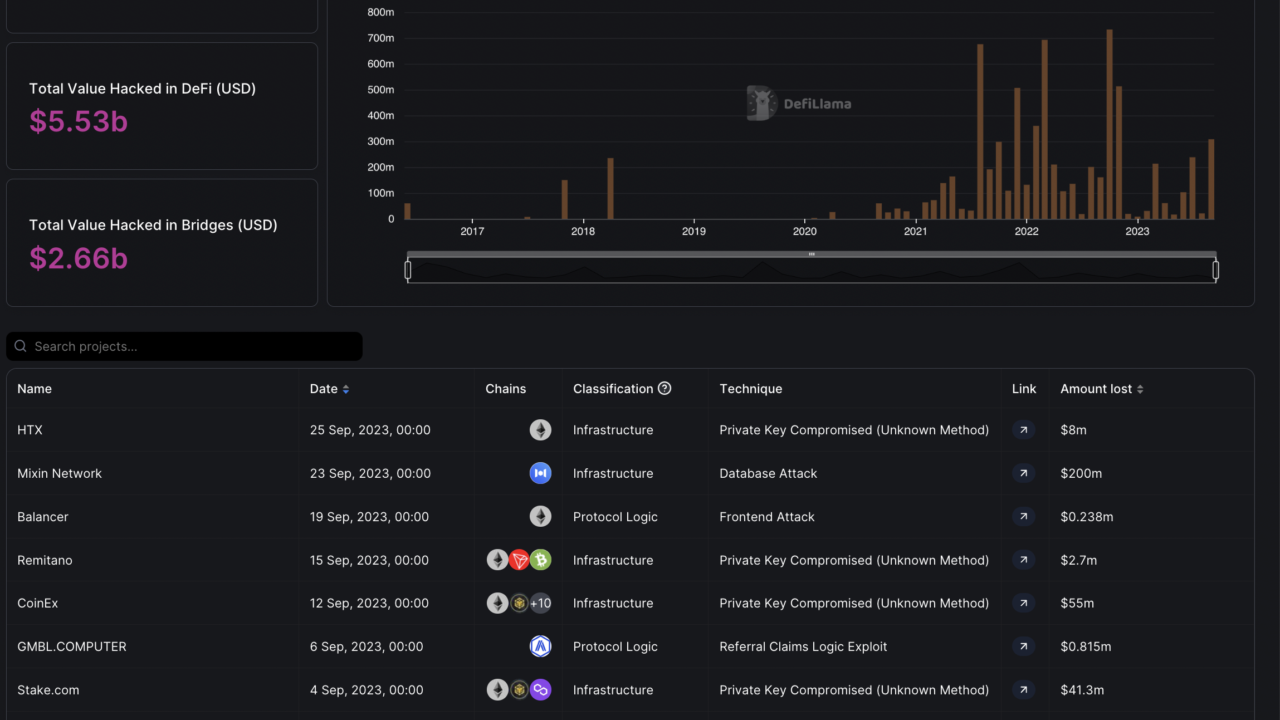
Task: Open the CoinEx row link arrow
Action: tap(1023, 603)
